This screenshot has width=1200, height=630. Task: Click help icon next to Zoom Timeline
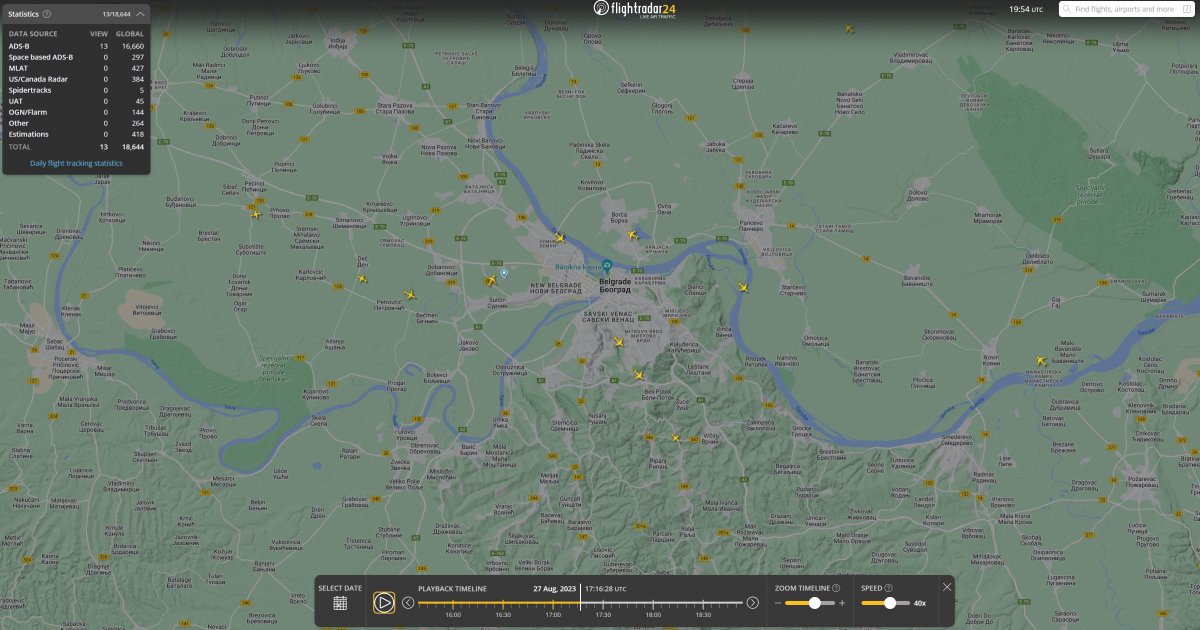[x=836, y=589]
